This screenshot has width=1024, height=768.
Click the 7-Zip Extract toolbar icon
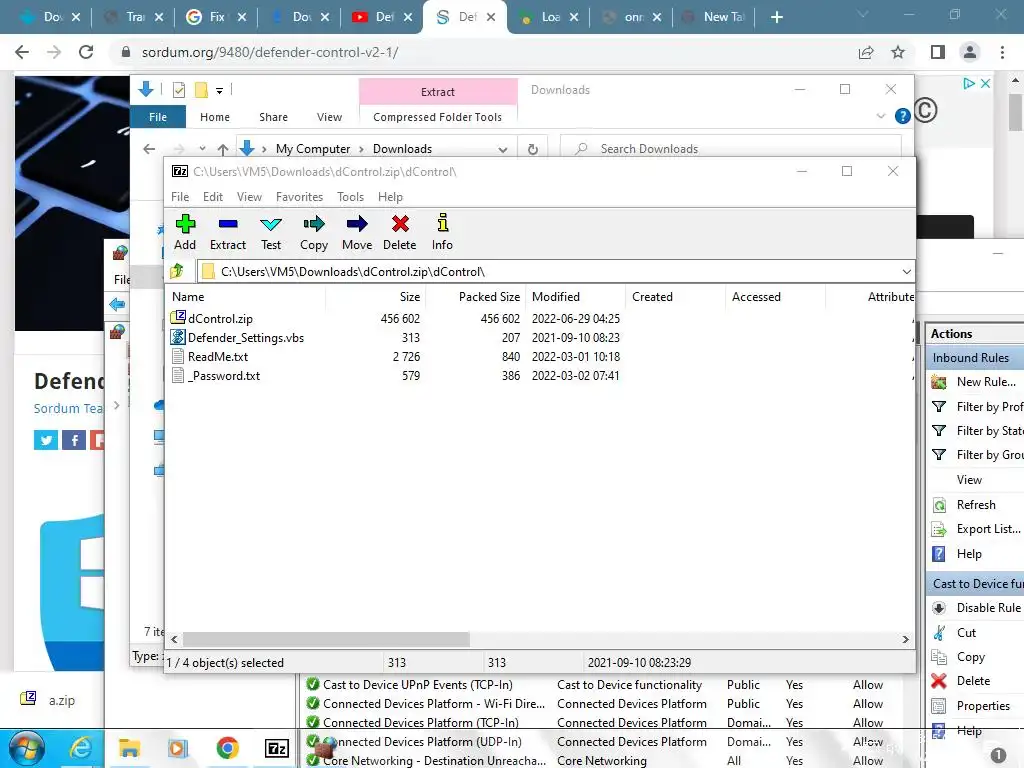tap(228, 225)
